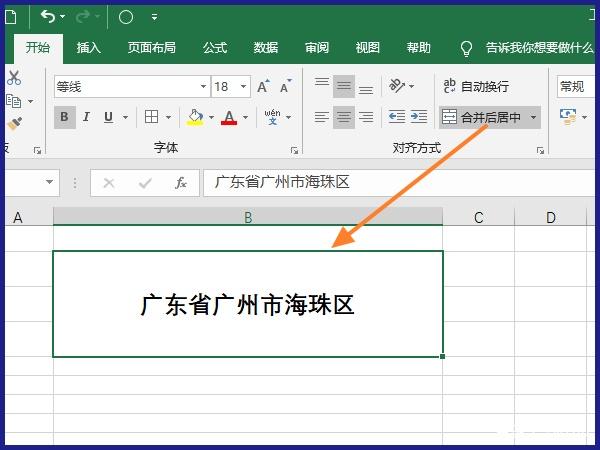Click the new blank document icon
Screen dimensions: 600x450
click(x=11, y=17)
